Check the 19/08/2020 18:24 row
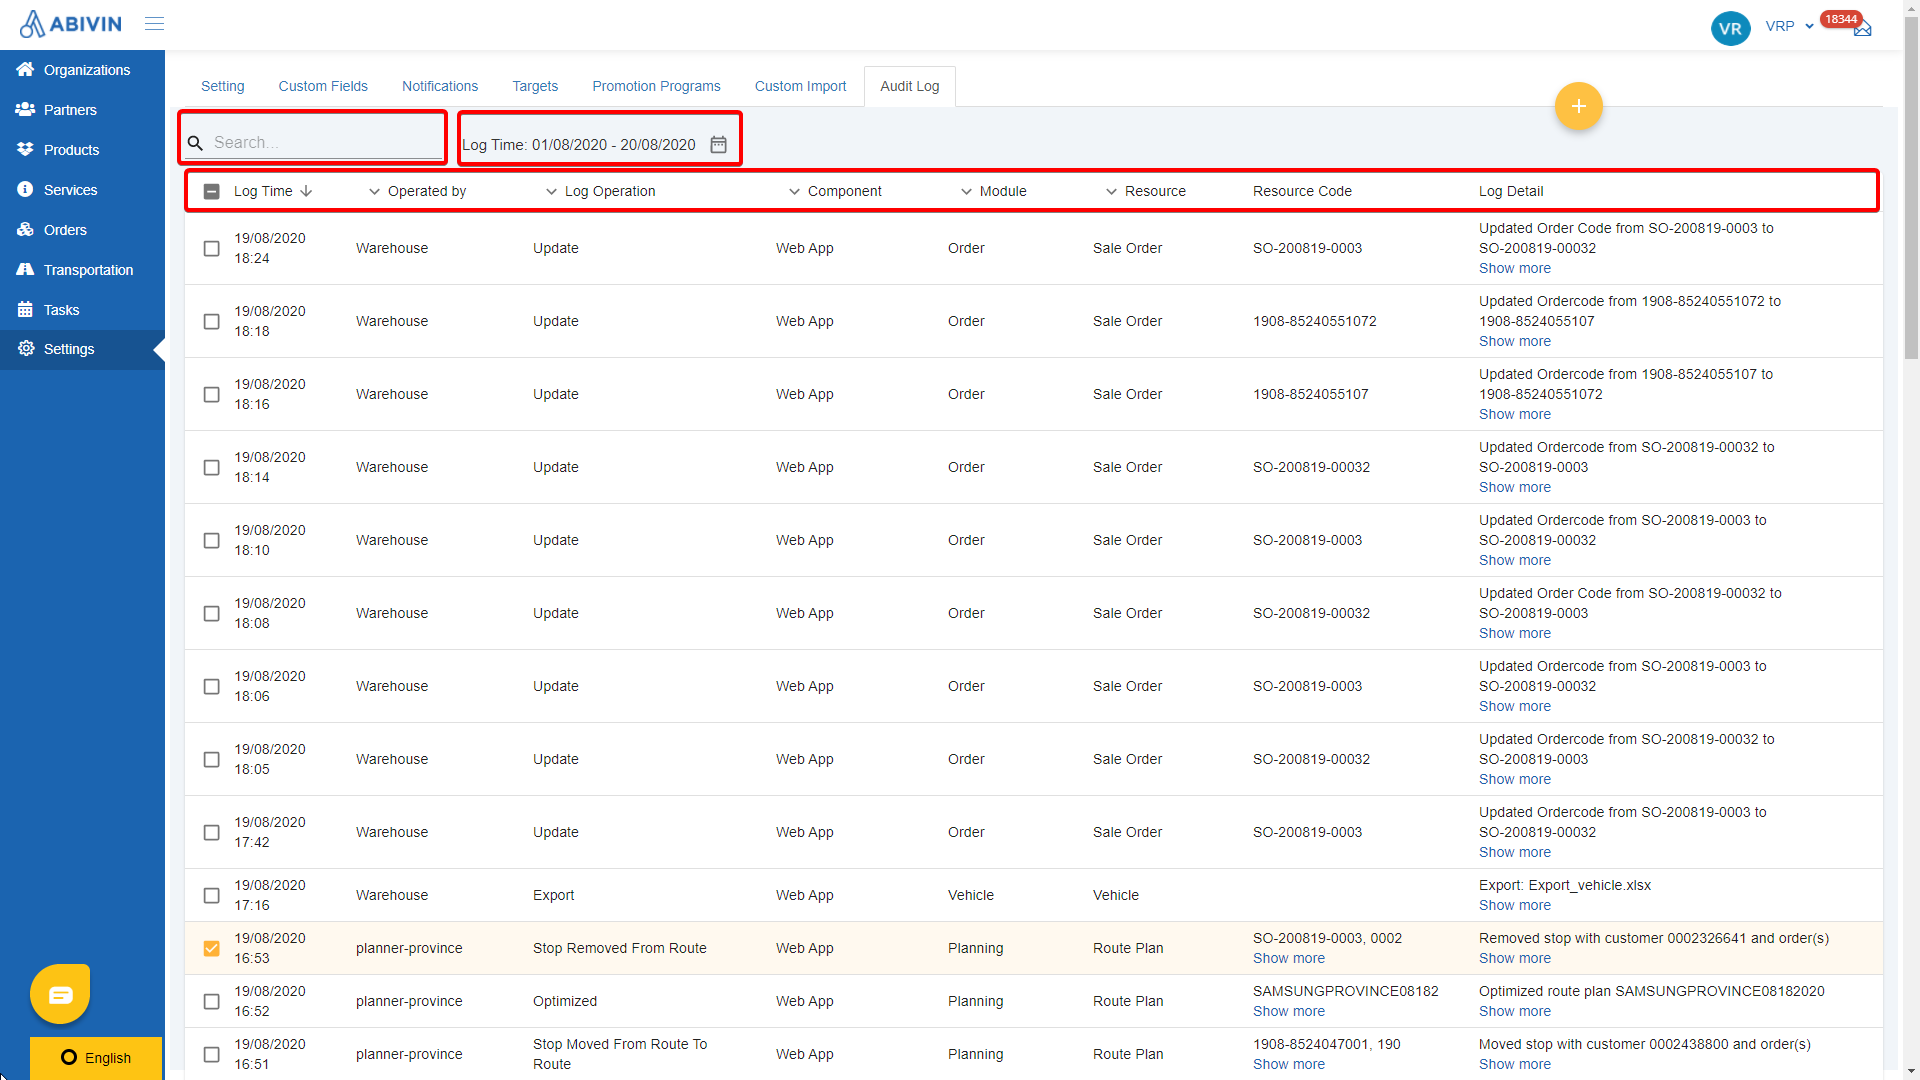The height and width of the screenshot is (1080, 1920). [x=211, y=248]
